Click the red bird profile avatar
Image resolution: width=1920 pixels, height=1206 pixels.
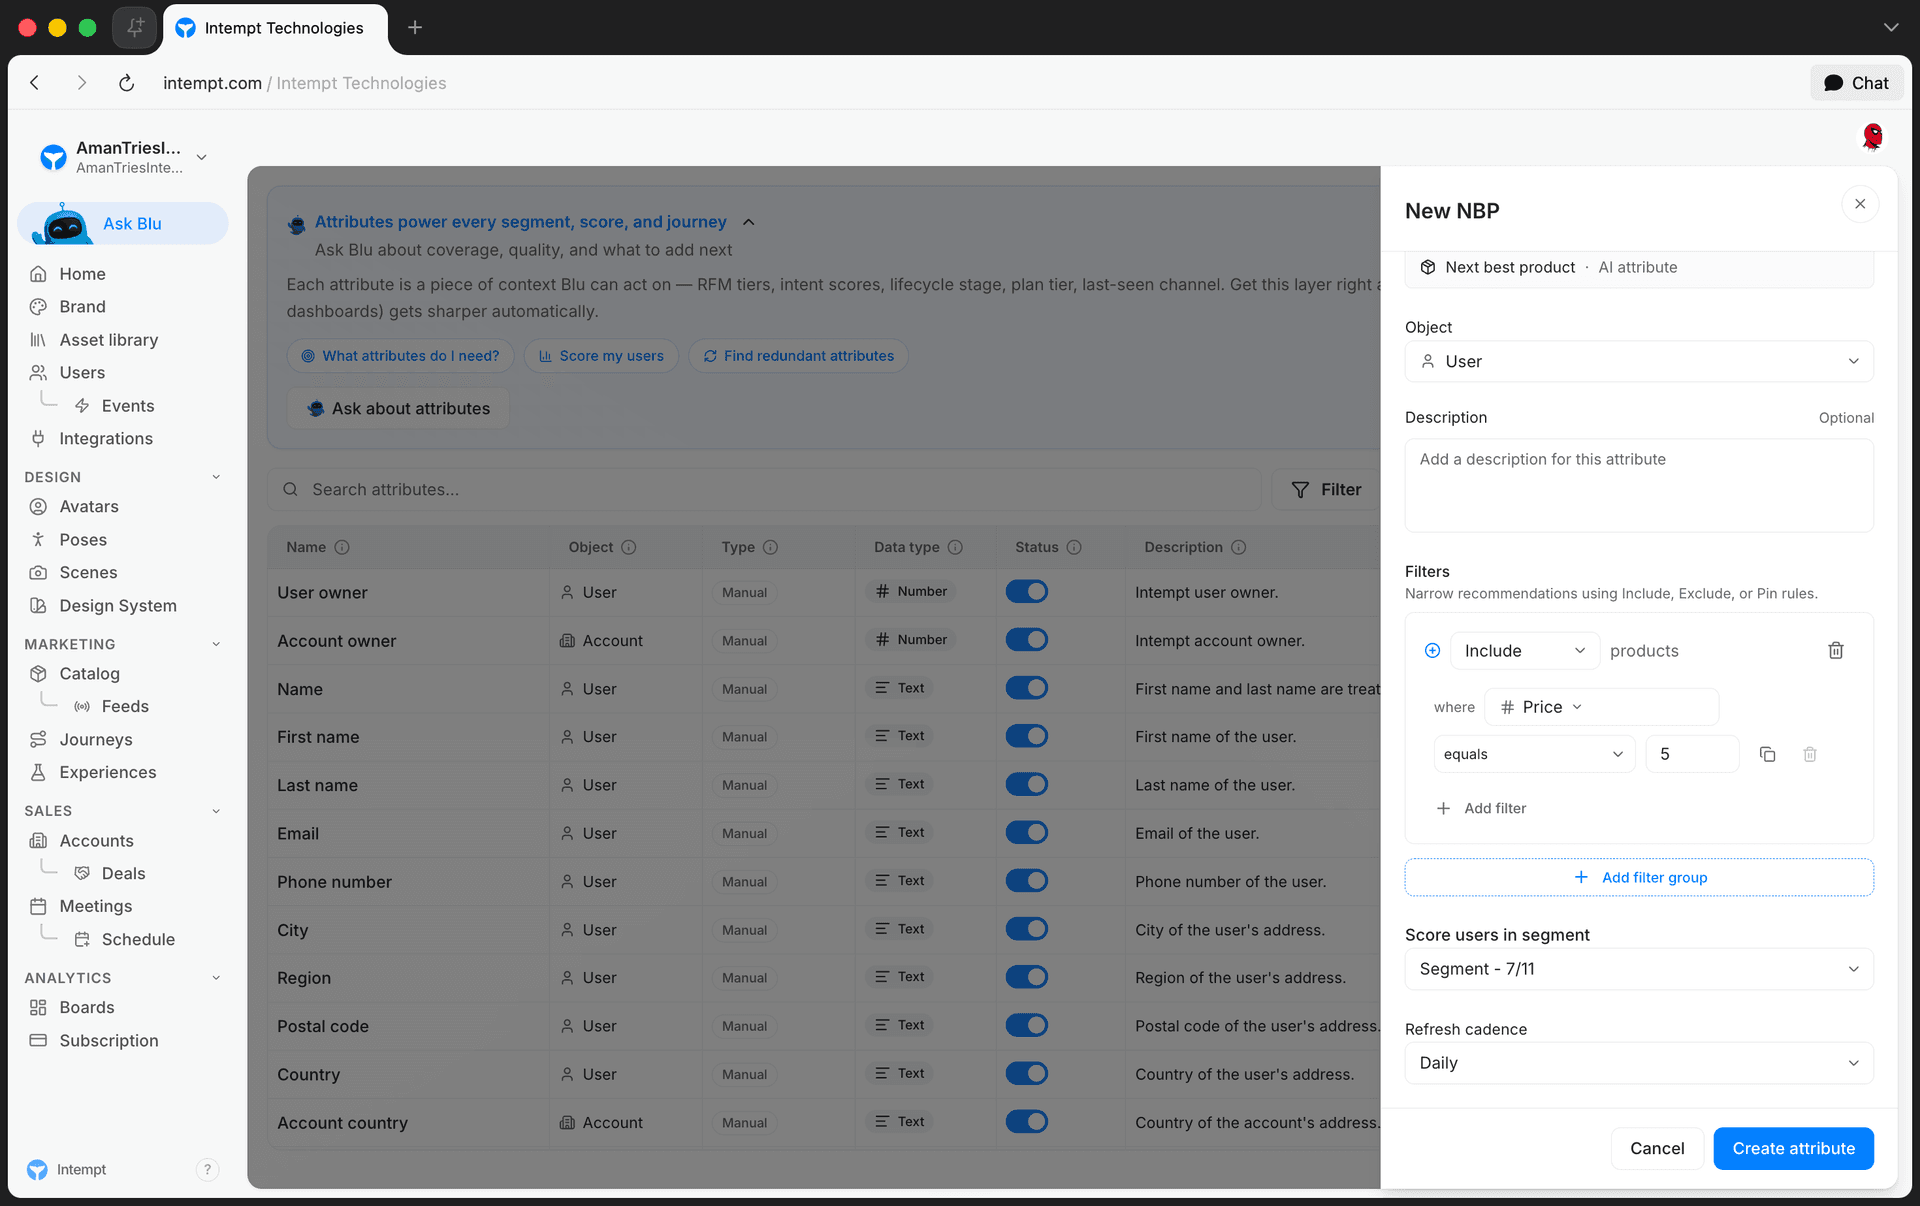click(1872, 136)
